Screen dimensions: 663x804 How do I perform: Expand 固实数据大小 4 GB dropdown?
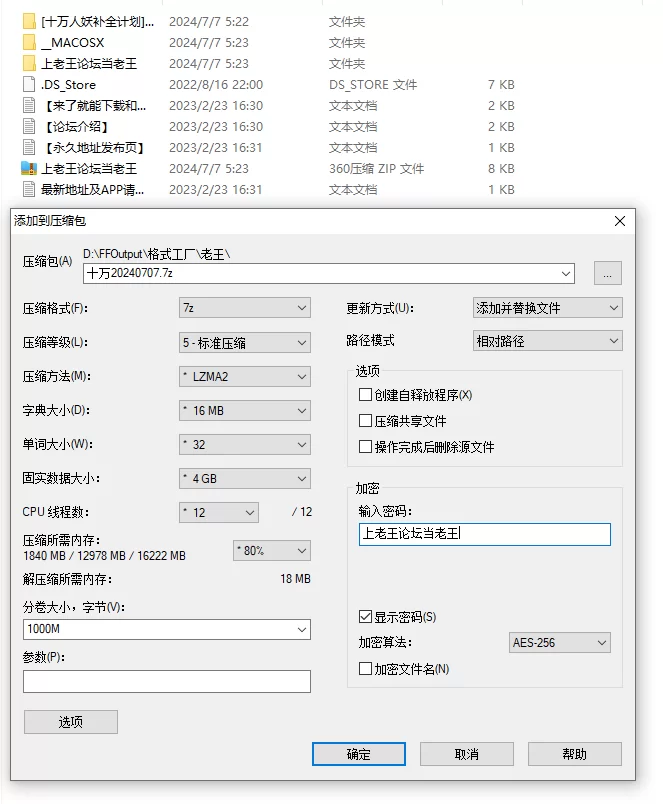(245, 478)
